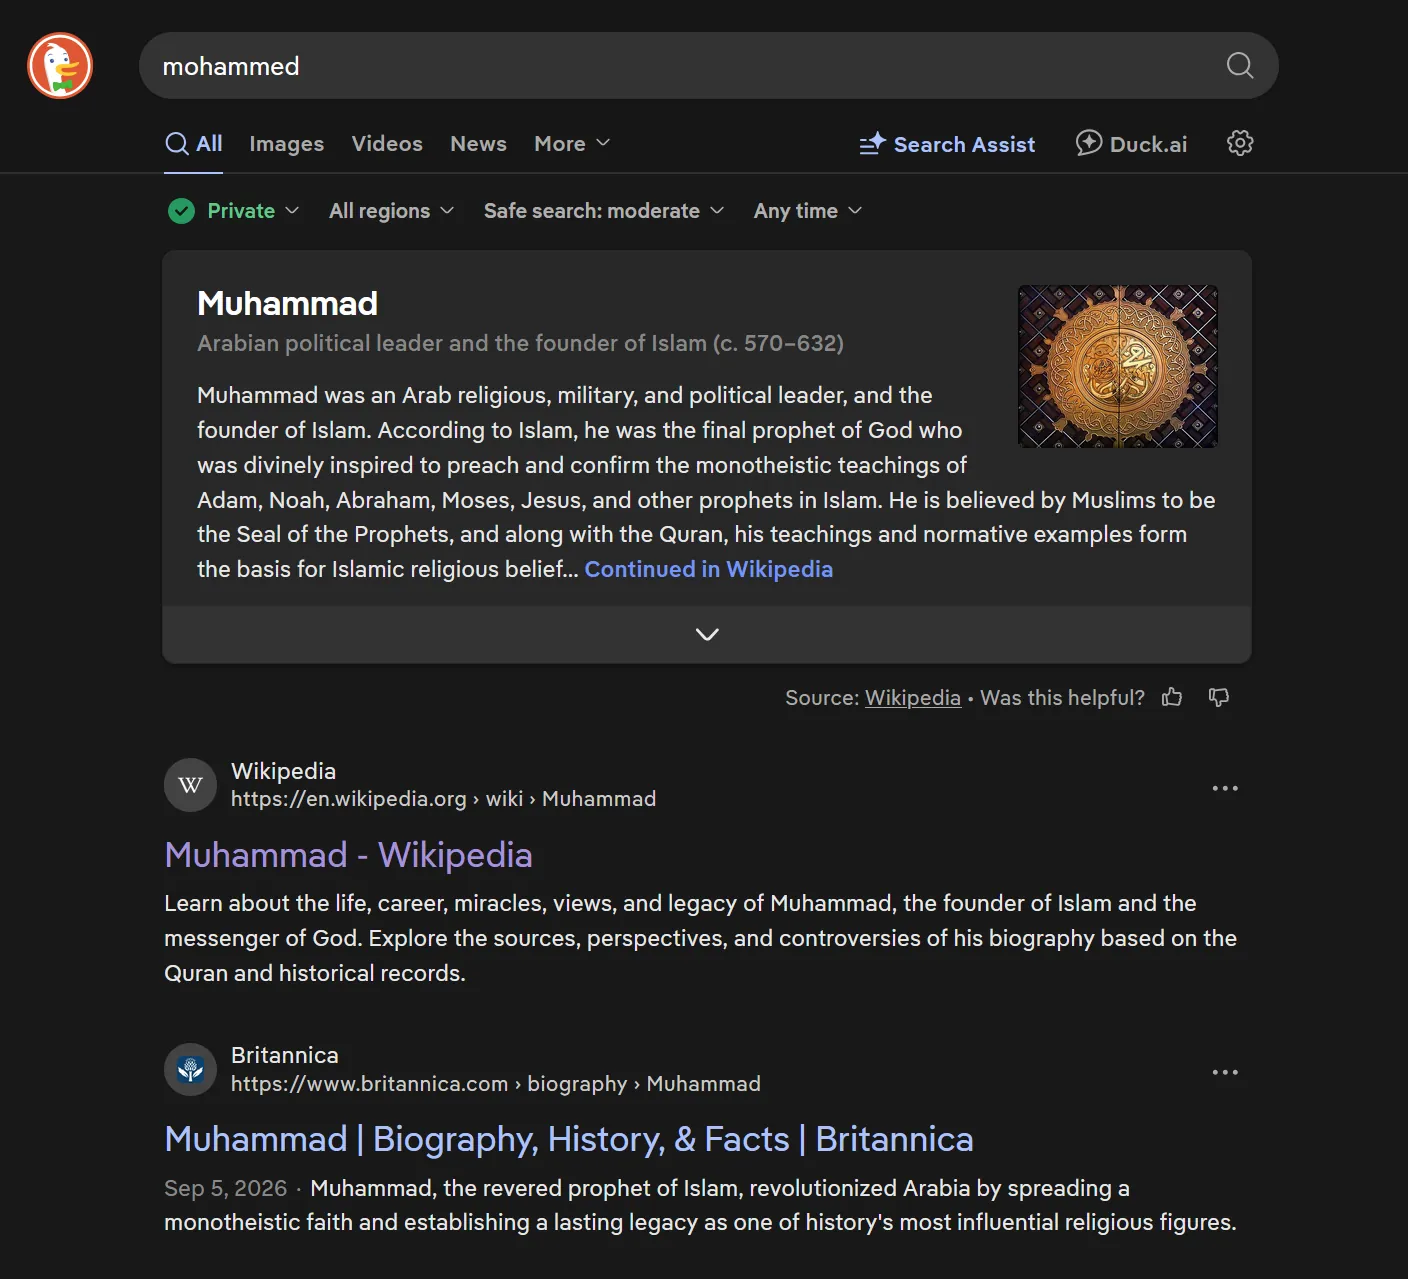The image size is (1408, 1279).
Task: Open the Private protection dropdown
Action: point(234,211)
